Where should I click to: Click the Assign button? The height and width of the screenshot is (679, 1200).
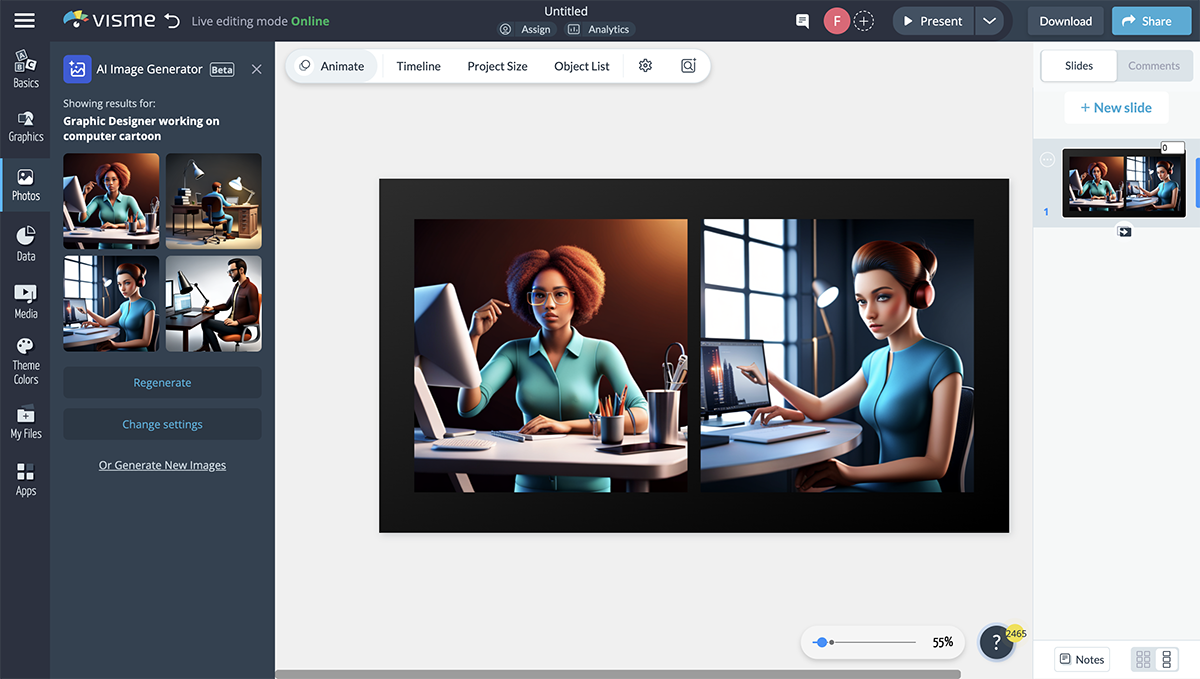coord(526,29)
